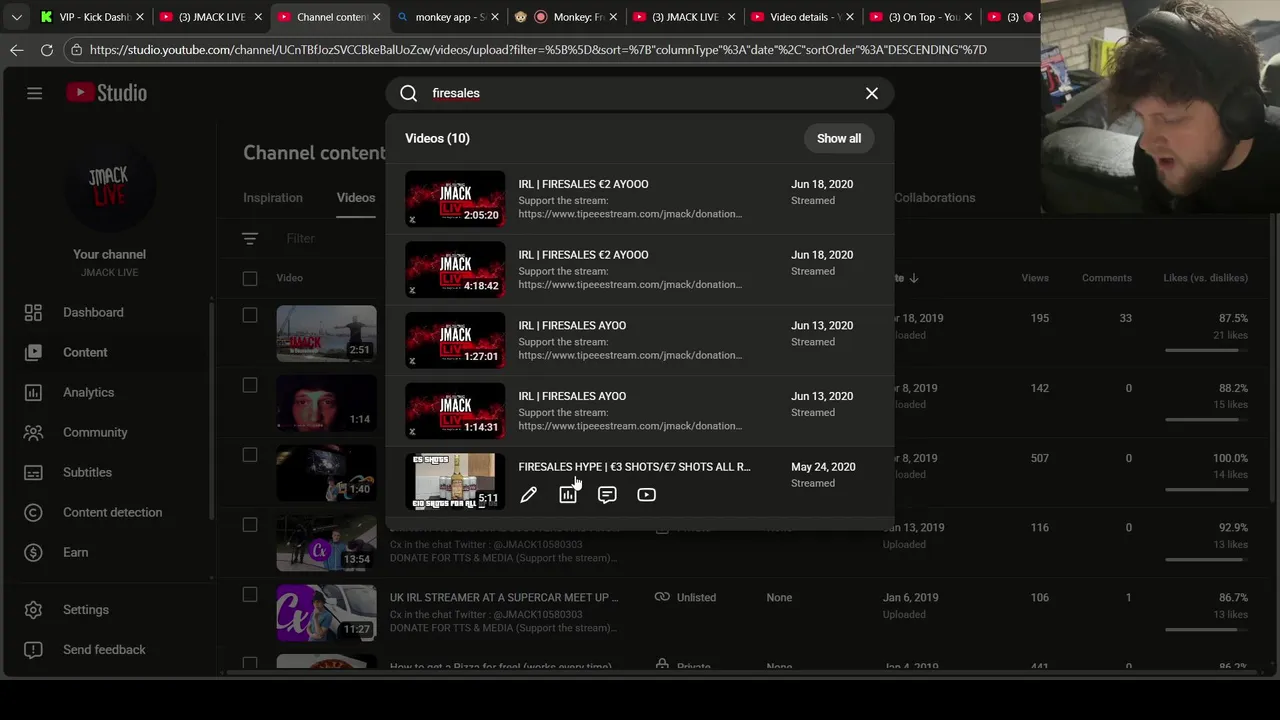Open the edit pencil for FIRESALES HYPE video
Image resolution: width=1280 pixels, height=720 pixels.
pos(528,494)
